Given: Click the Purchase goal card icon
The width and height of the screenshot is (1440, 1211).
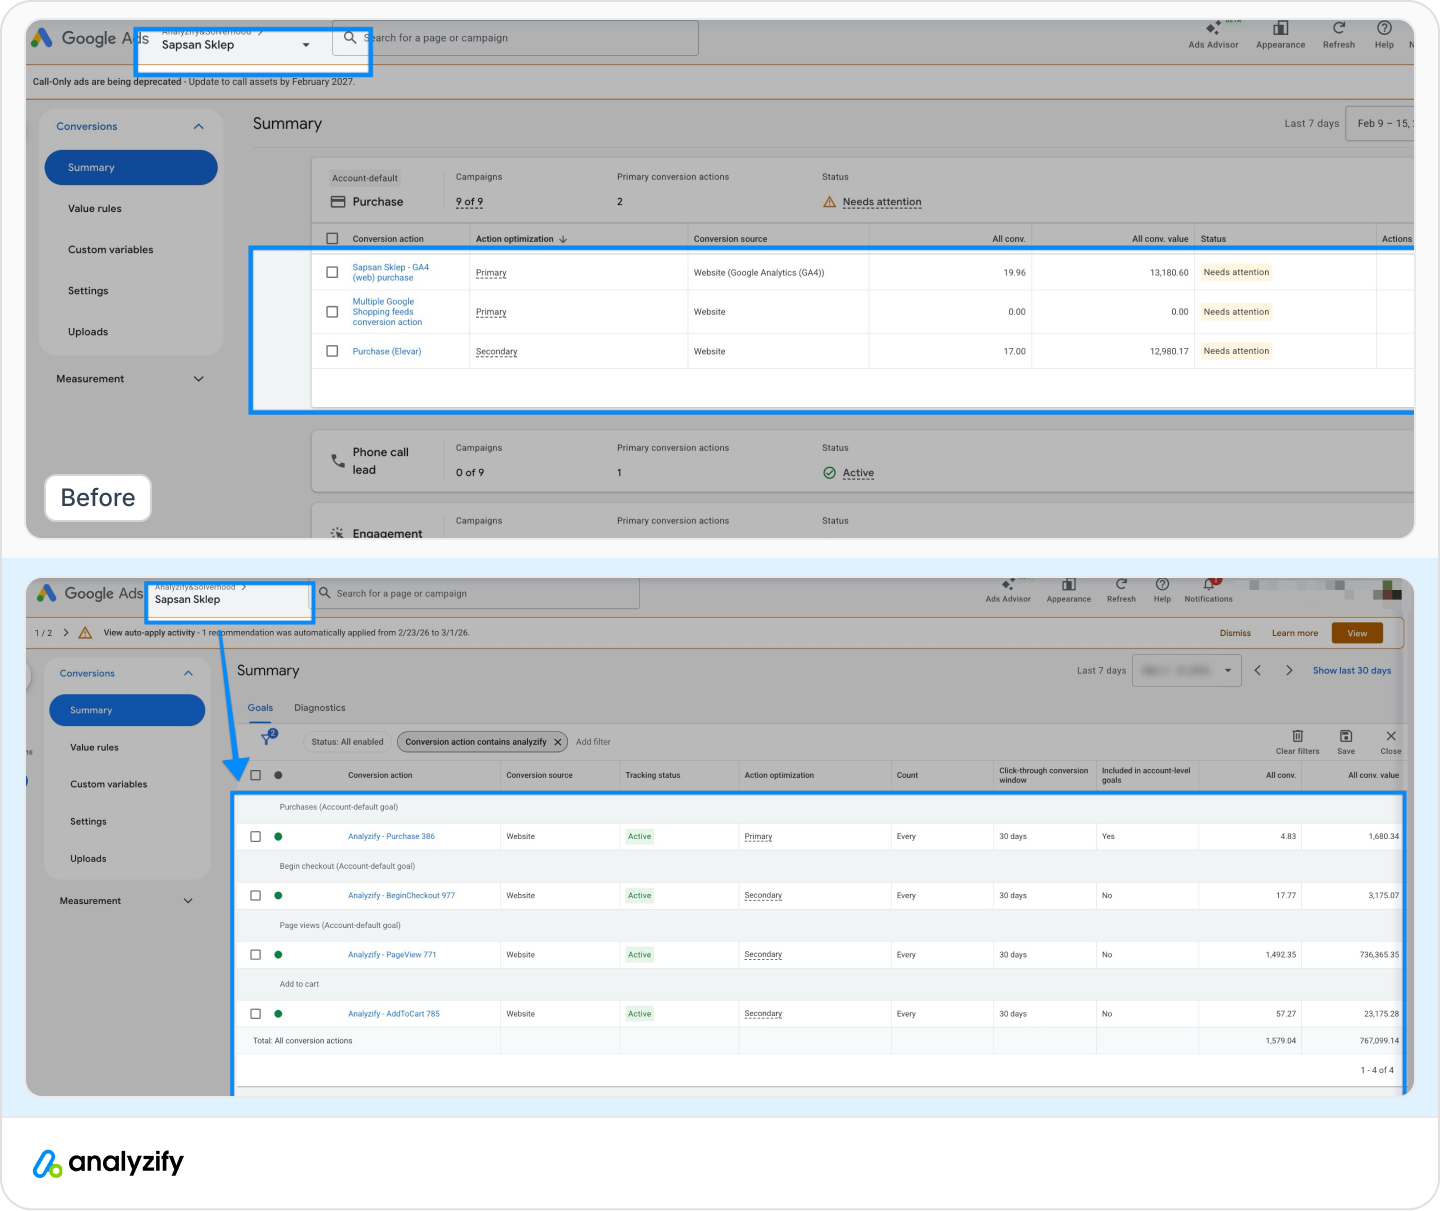Looking at the screenshot, I should click(338, 202).
